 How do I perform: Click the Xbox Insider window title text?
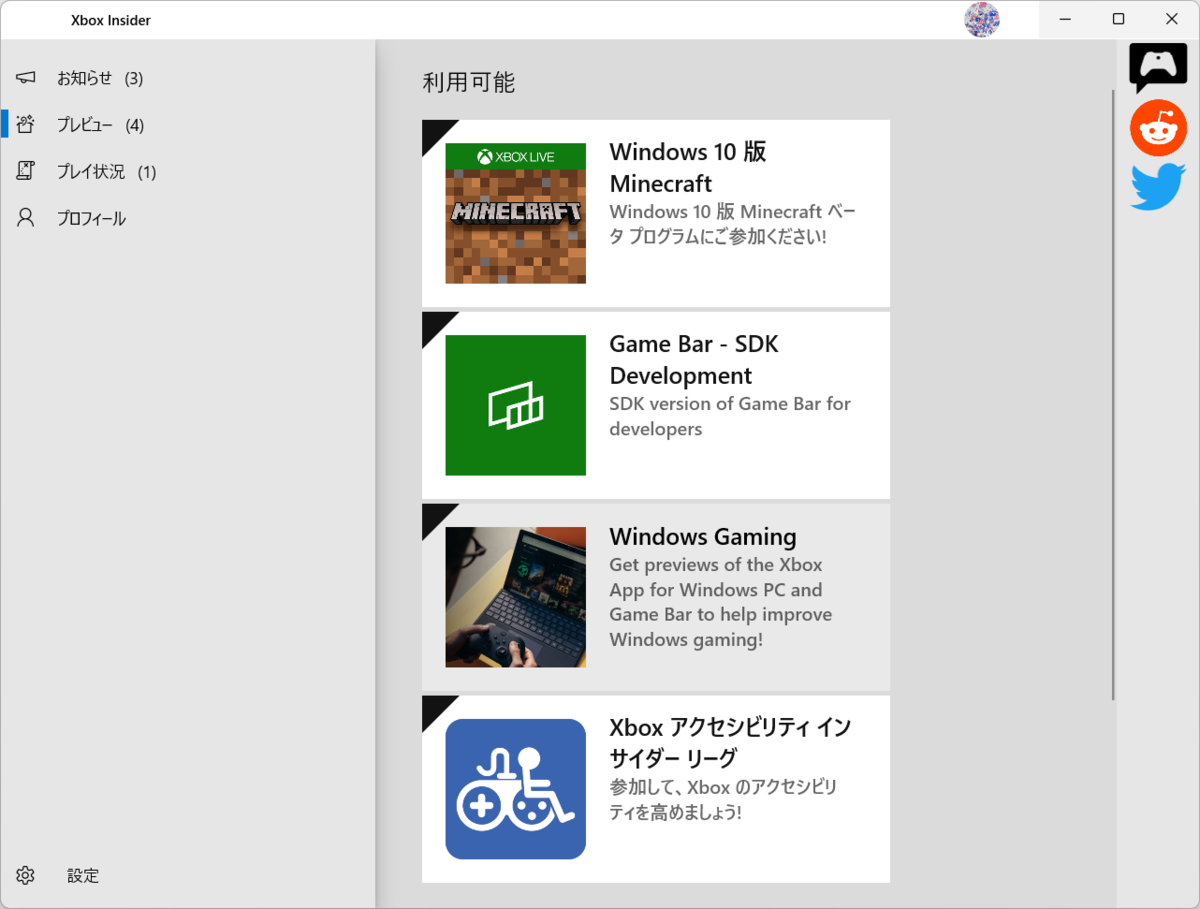pos(111,20)
